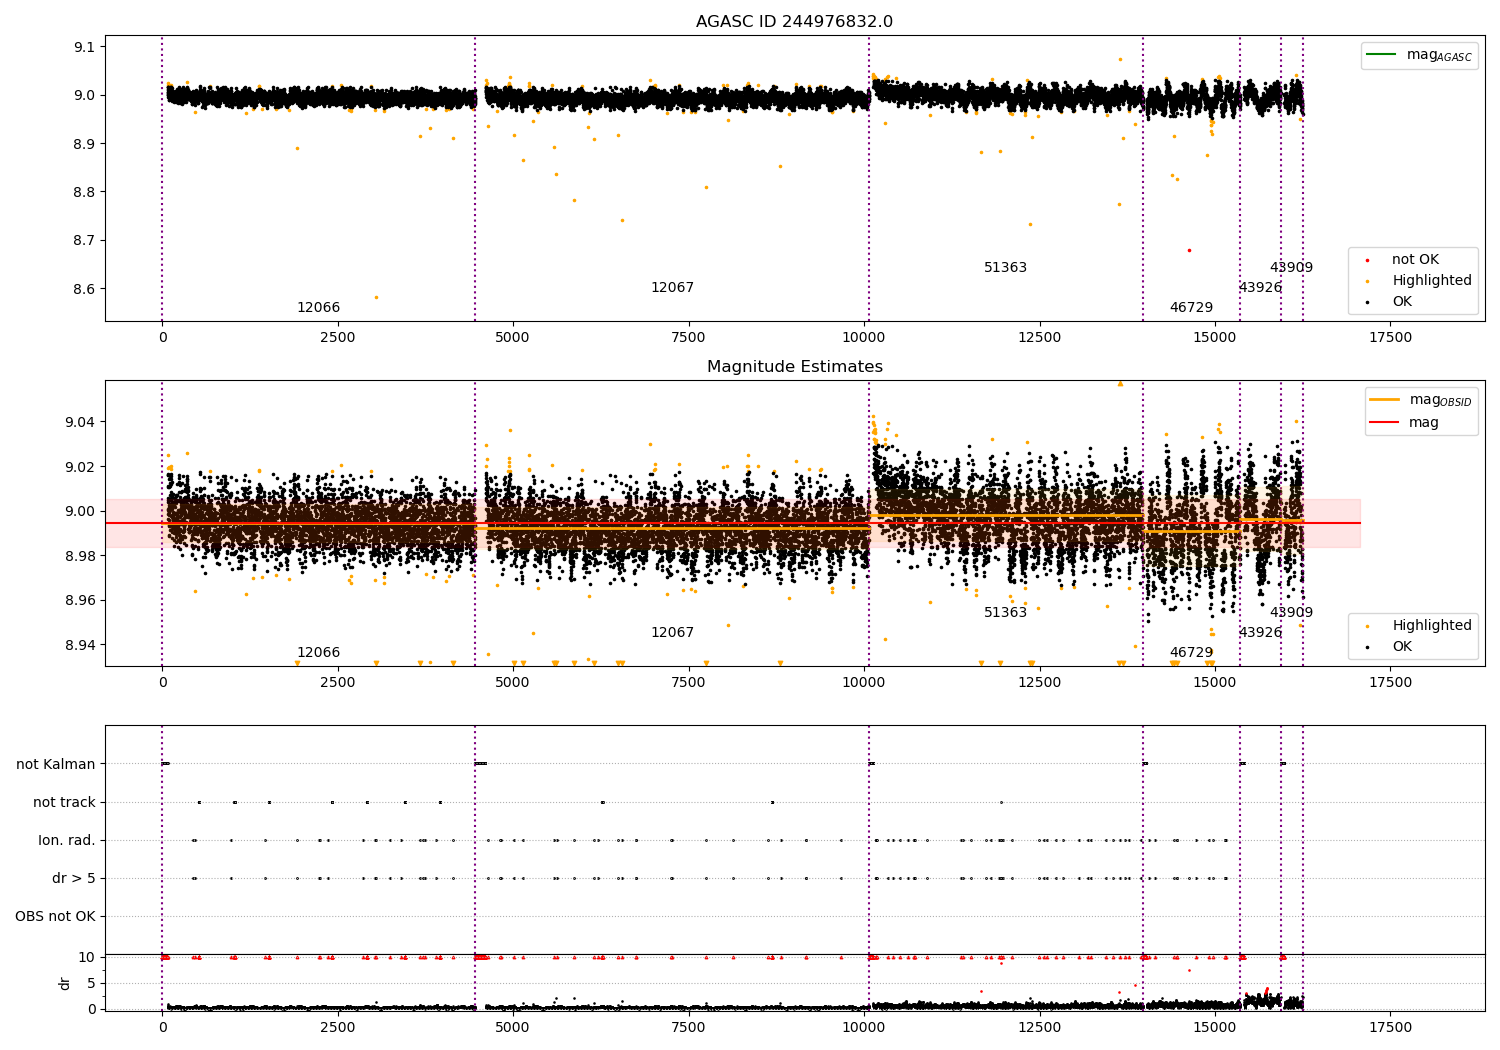Click obsid label 12066 in the AGASC ID plot
Image resolution: width=1500 pixels, height=1050 pixels.
pyautogui.click(x=318, y=308)
